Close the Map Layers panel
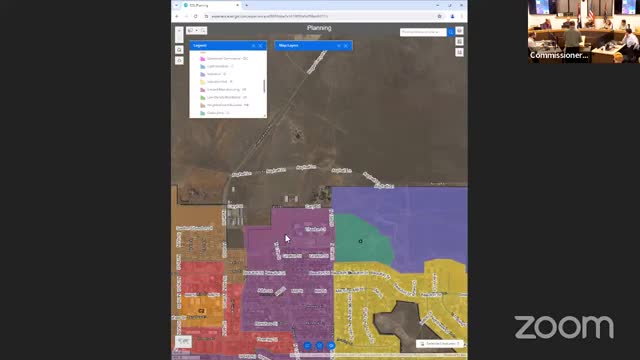The image size is (640, 360). (346, 46)
